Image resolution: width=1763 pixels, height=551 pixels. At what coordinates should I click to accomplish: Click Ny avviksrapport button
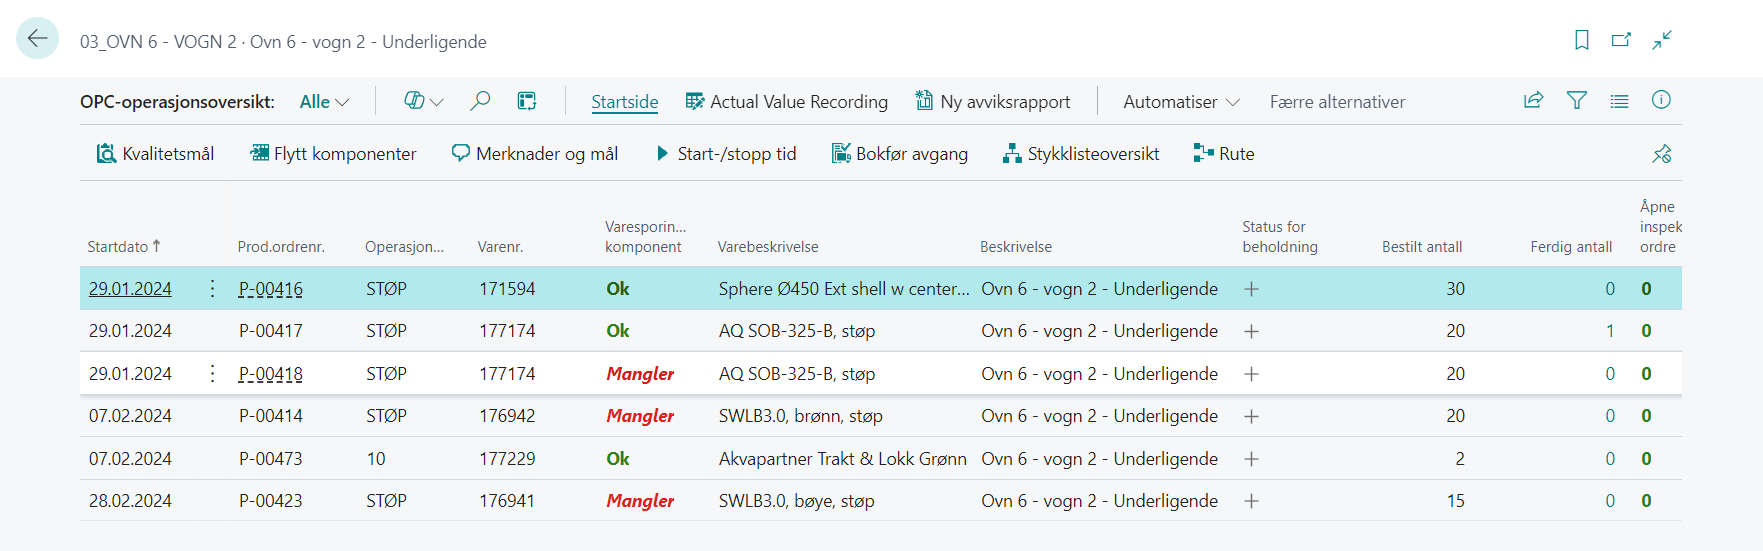[x=993, y=102]
